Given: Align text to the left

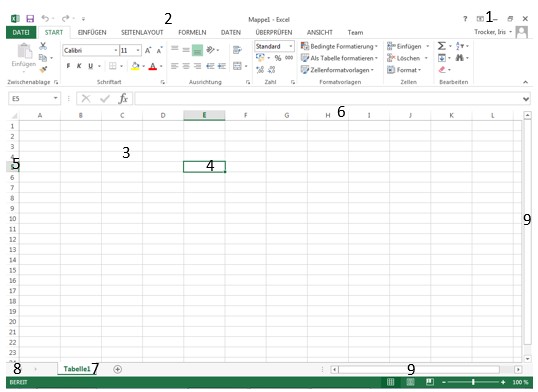Looking at the screenshot, I should coord(175,66).
